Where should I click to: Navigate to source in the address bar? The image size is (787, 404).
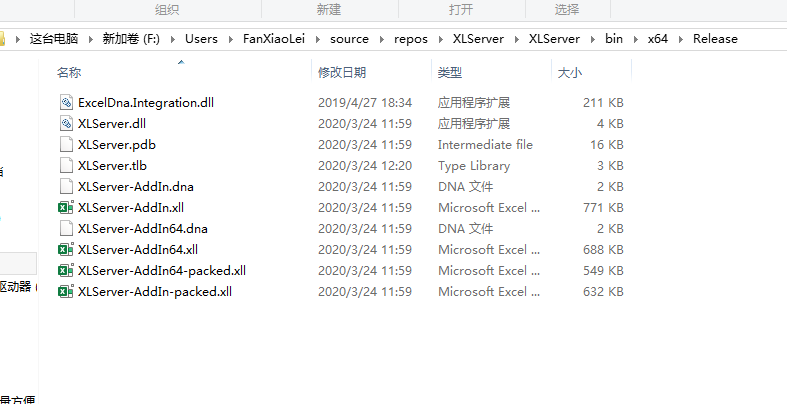[x=349, y=39]
